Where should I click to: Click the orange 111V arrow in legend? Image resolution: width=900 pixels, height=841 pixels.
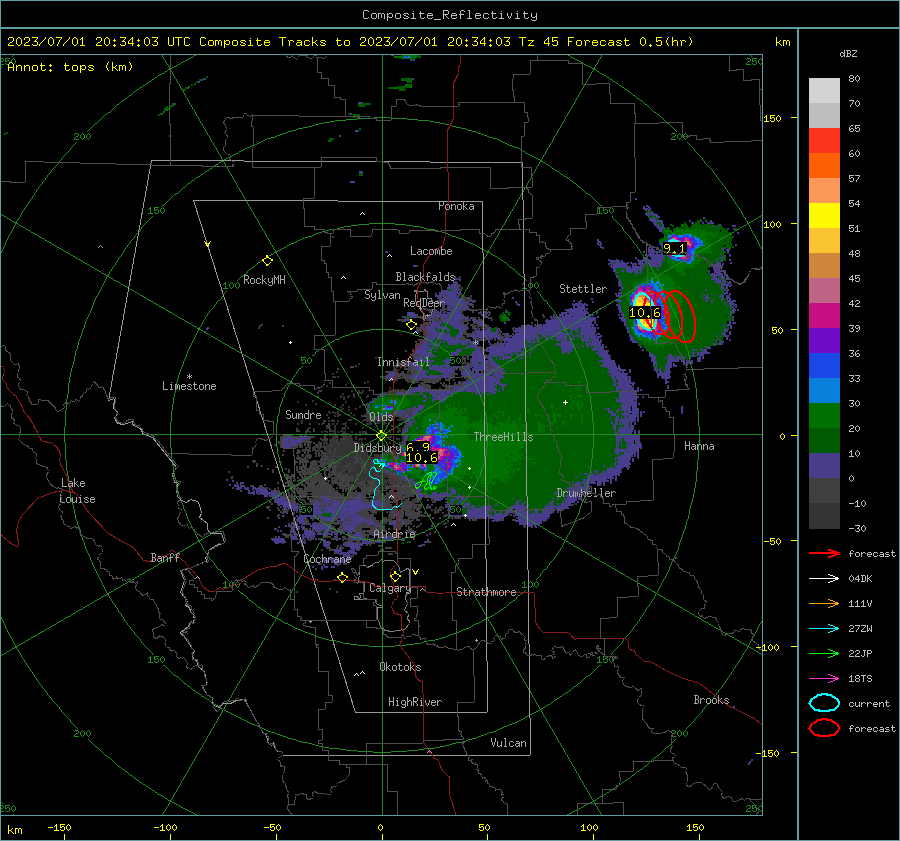pos(824,603)
